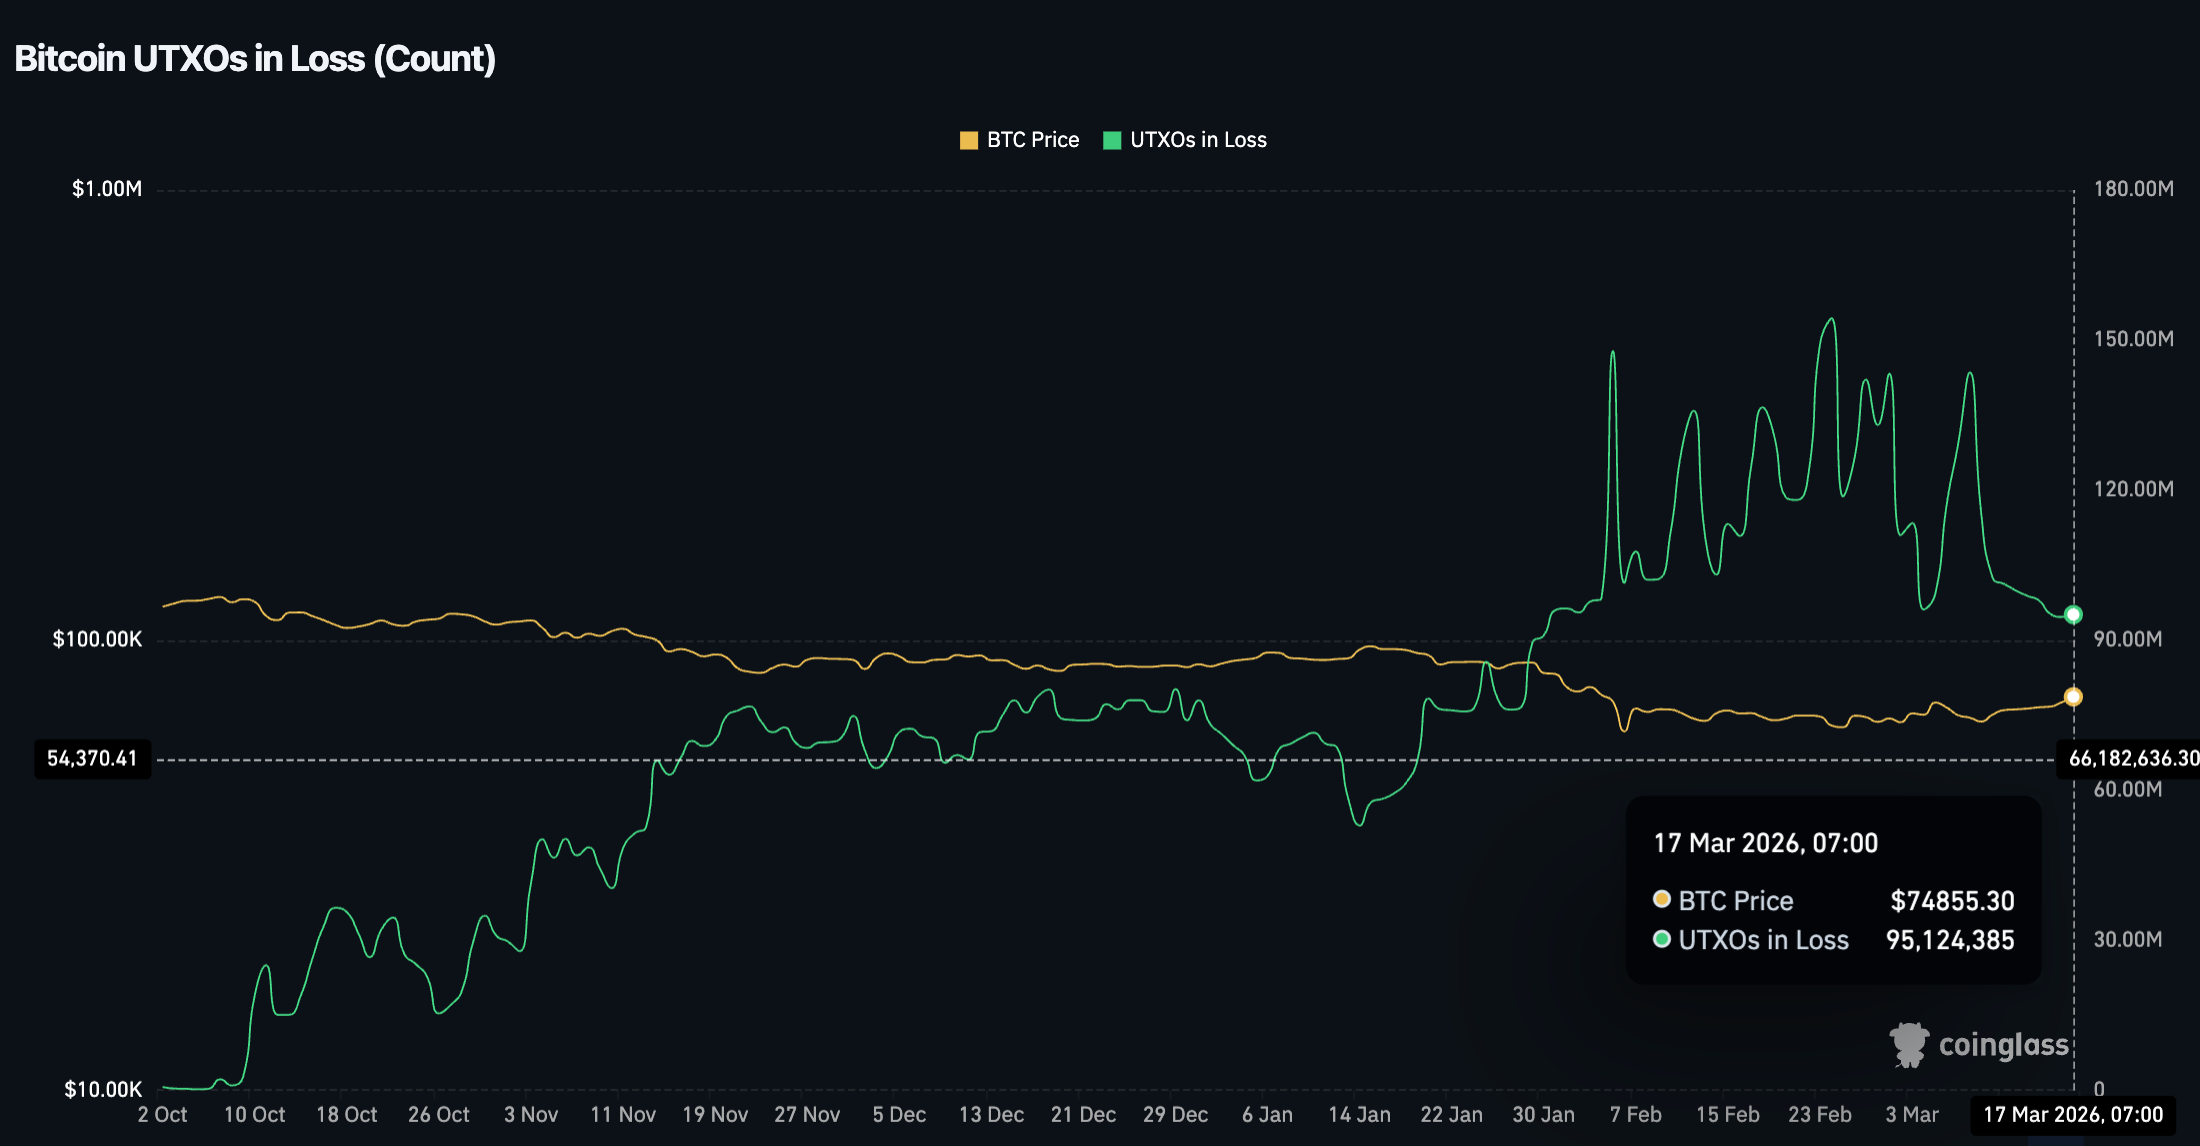Image resolution: width=2200 pixels, height=1146 pixels.
Task: Click the yellow BTC price endpoint marker
Action: pyautogui.click(x=2073, y=697)
